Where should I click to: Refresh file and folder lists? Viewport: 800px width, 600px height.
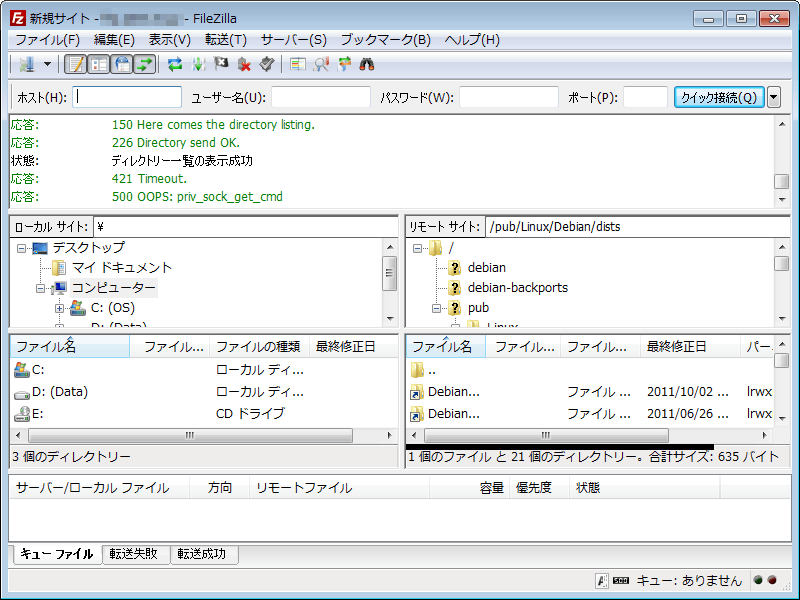(x=175, y=64)
